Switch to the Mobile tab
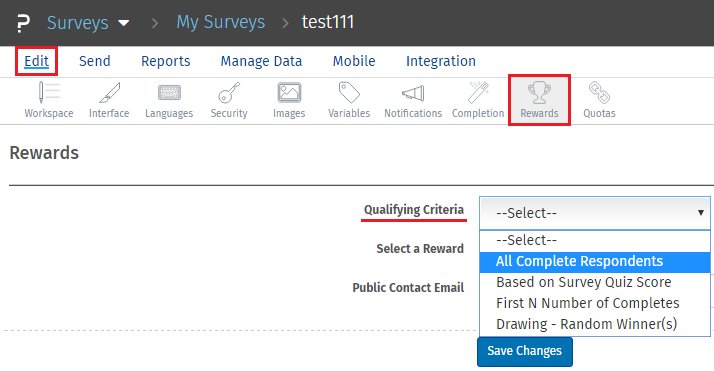 [354, 61]
